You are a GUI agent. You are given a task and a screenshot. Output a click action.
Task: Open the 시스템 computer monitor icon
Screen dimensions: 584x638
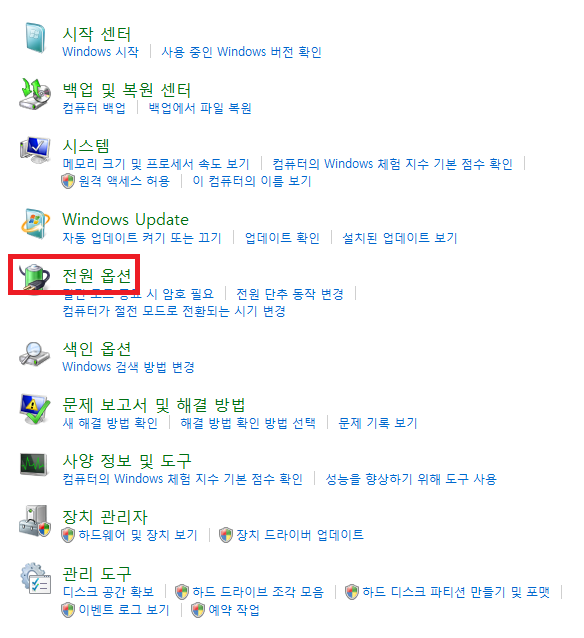pos(35,150)
